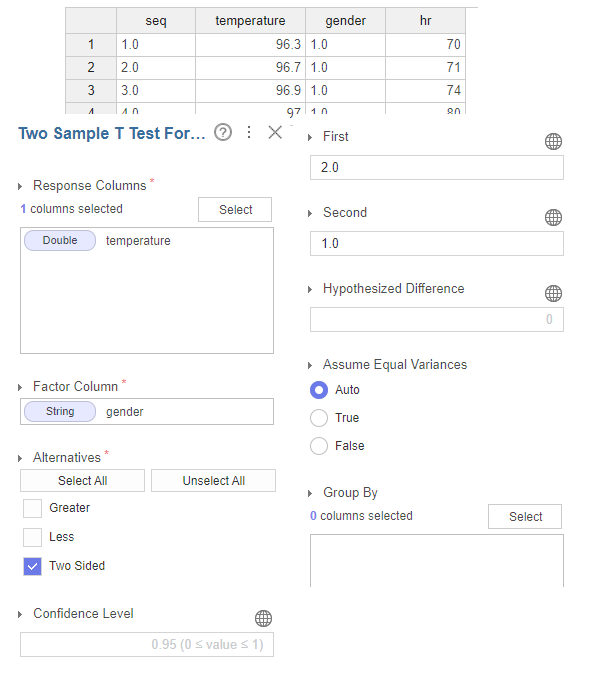Image resolution: width=592 pixels, height=678 pixels.
Task: Click temperature cell 96.3
Action: click(x=250, y=45)
